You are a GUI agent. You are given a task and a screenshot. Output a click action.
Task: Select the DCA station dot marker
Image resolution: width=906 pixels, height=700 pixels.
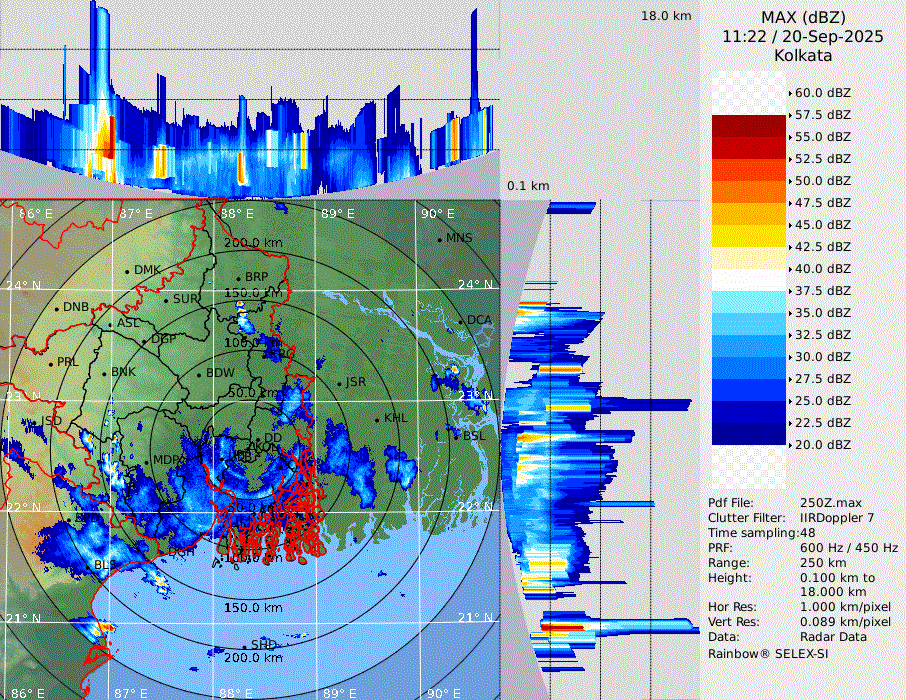(x=462, y=322)
